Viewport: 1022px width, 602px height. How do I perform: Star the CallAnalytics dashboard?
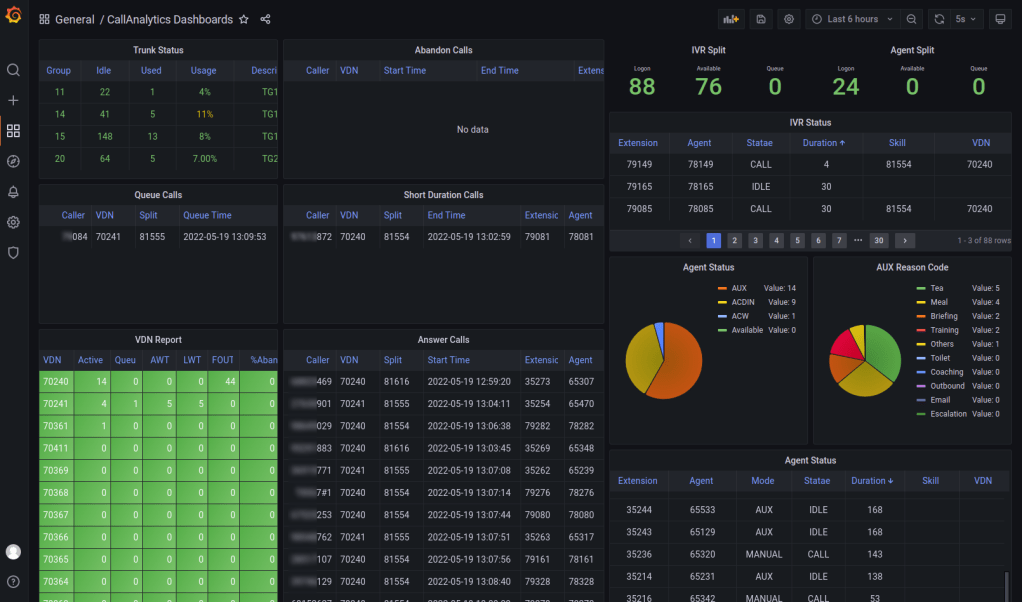click(244, 20)
